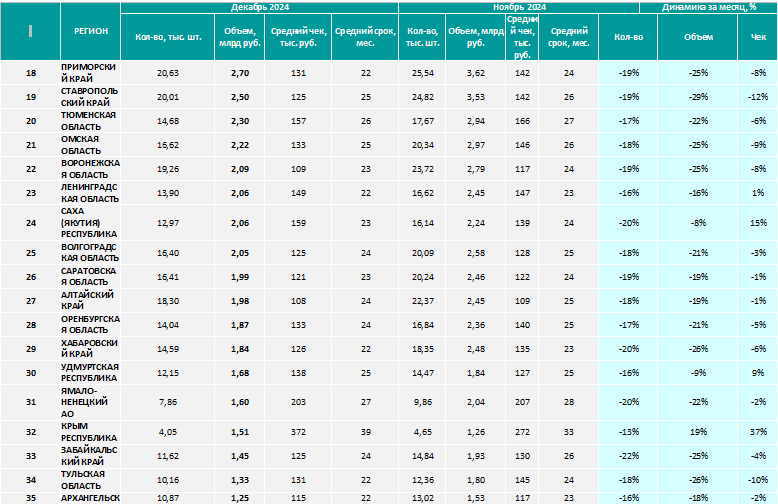Image resolution: width=778 pixels, height=504 pixels.
Task: Select the "Чек" column header
Action: tap(758, 37)
